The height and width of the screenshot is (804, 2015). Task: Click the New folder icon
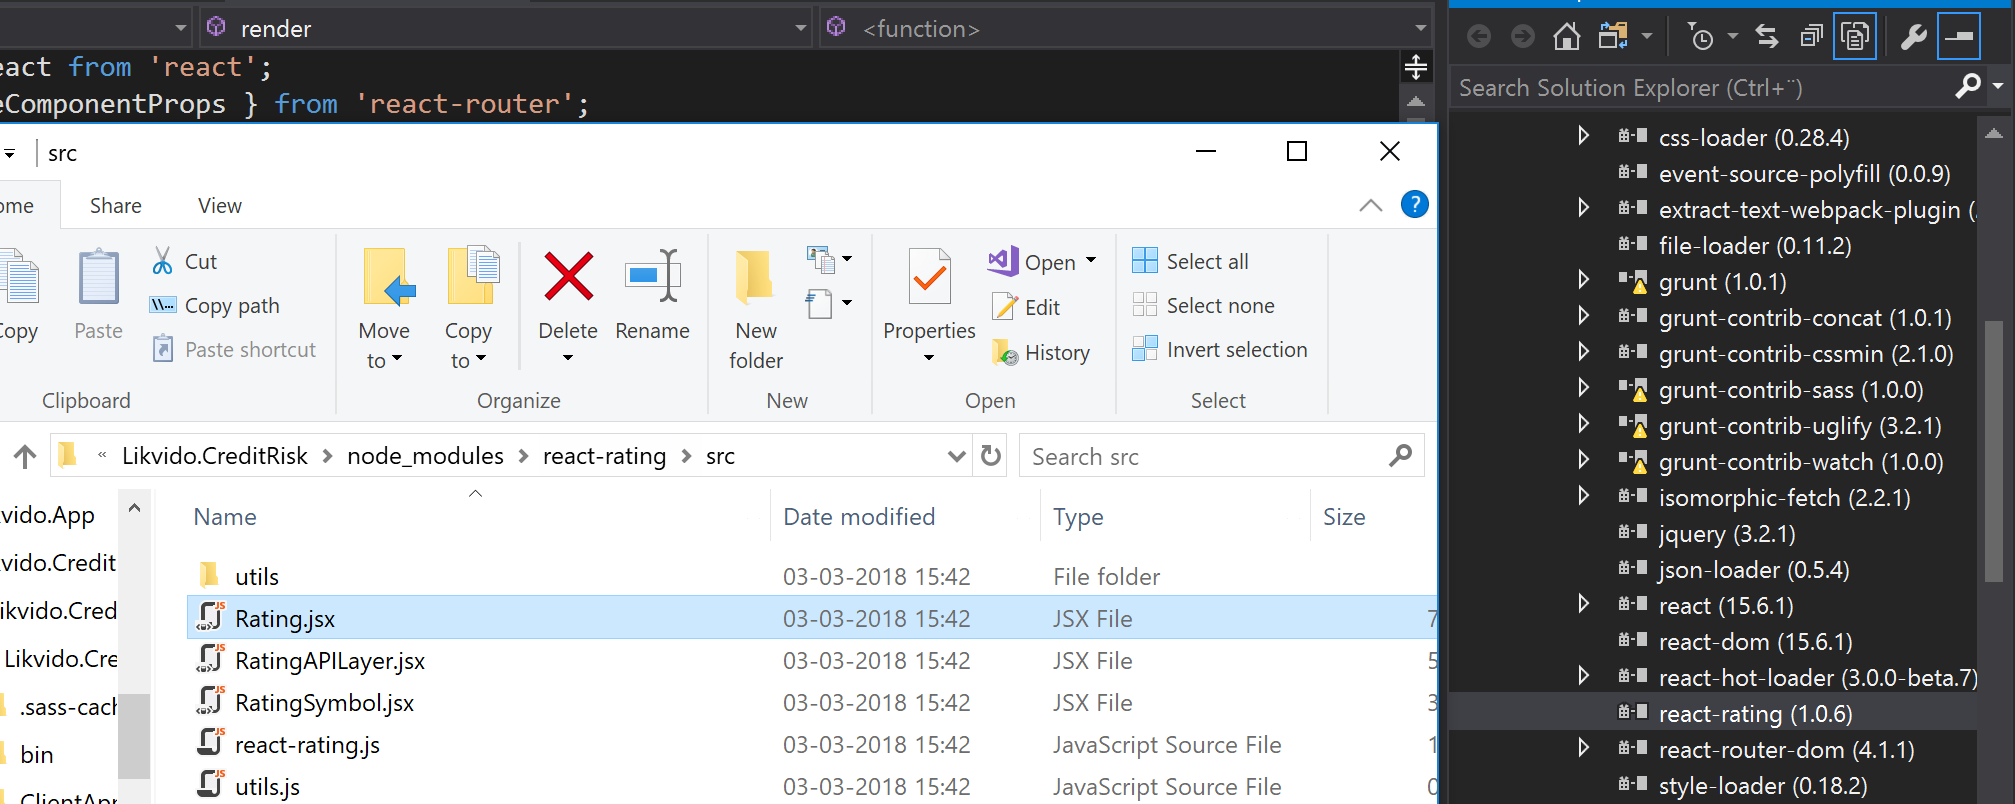click(755, 276)
